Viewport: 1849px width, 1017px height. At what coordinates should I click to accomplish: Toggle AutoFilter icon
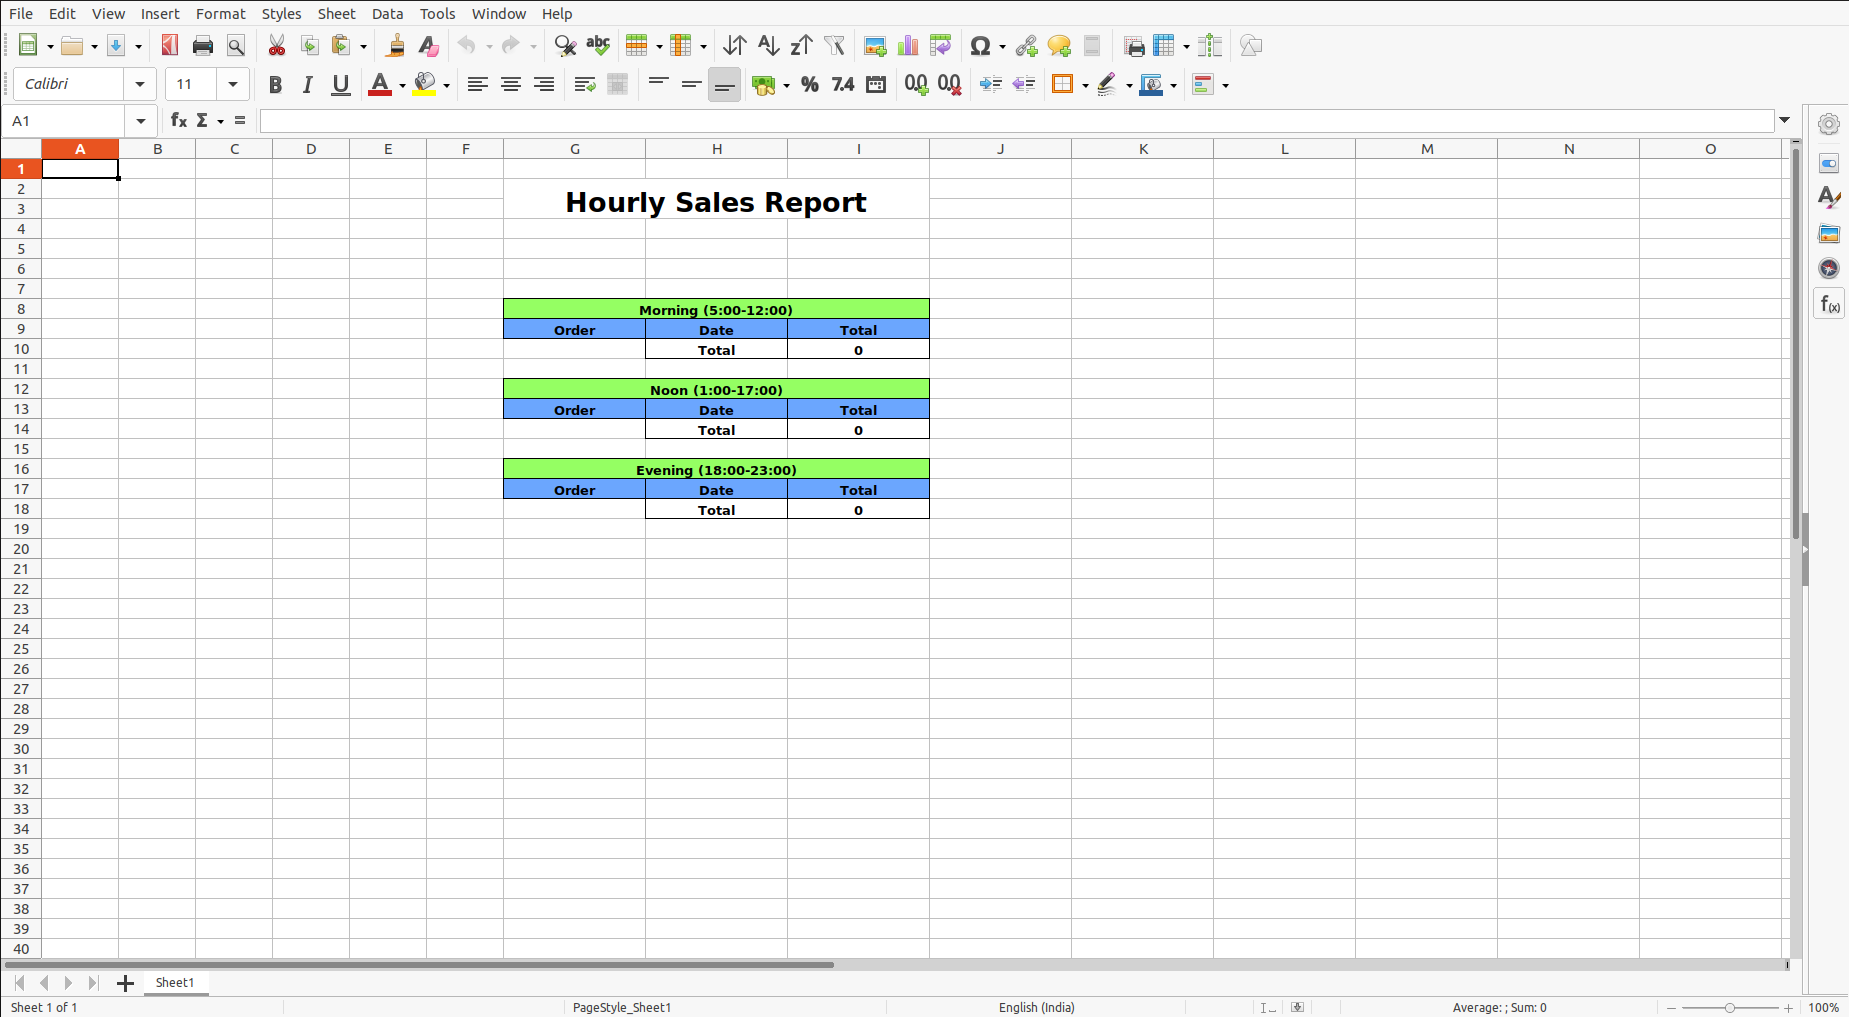click(x=834, y=45)
